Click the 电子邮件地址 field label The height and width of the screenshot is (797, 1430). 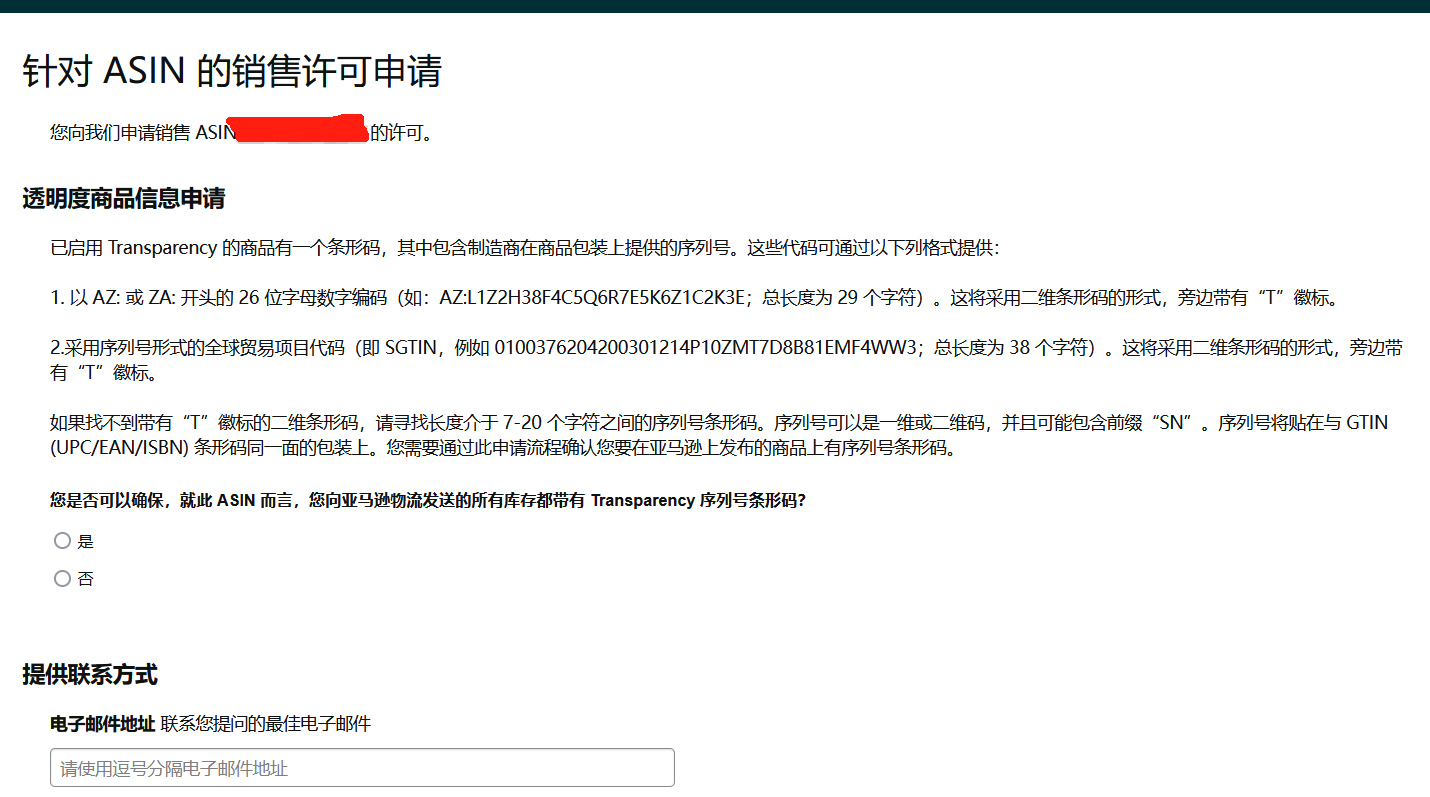102,724
